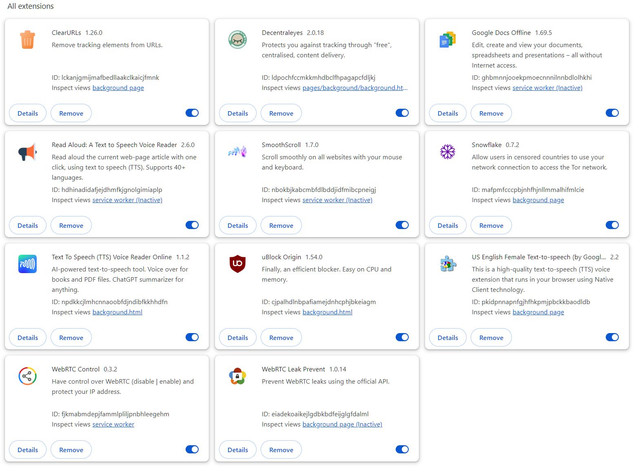
Task: Open SmoothScroll Details
Action: click(238, 225)
